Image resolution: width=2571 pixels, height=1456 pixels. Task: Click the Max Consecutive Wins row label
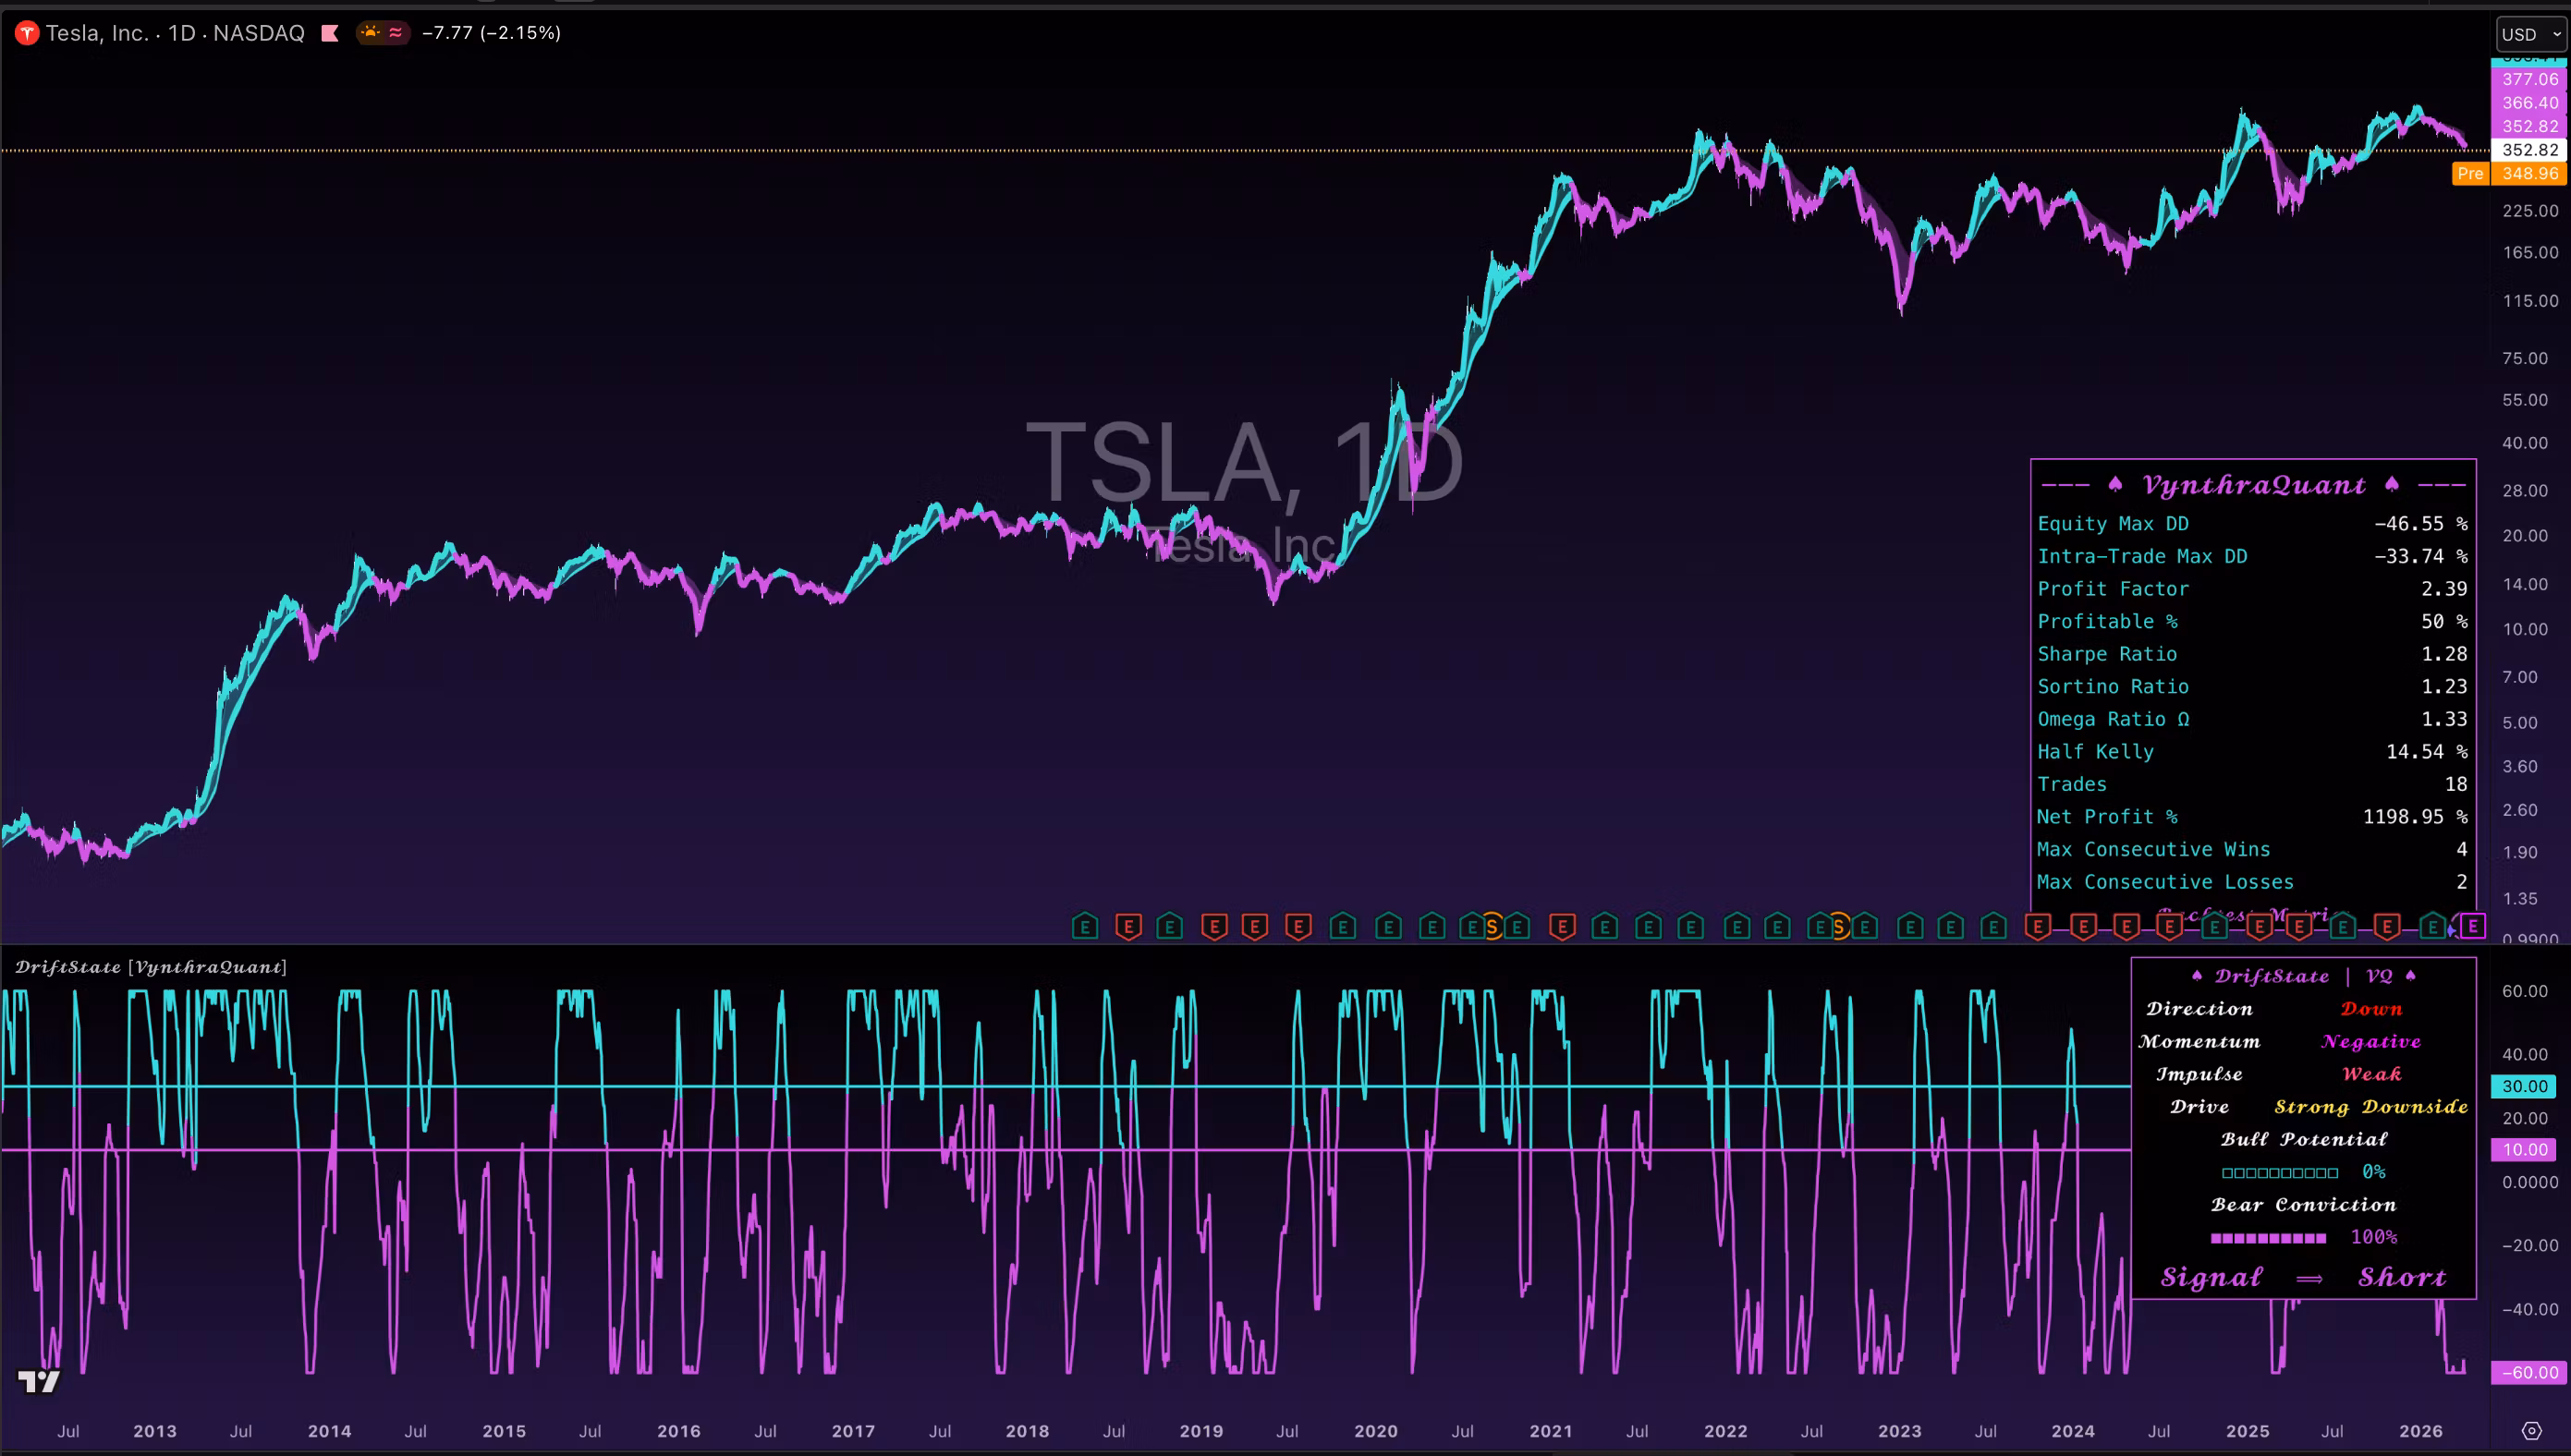(x=2153, y=850)
